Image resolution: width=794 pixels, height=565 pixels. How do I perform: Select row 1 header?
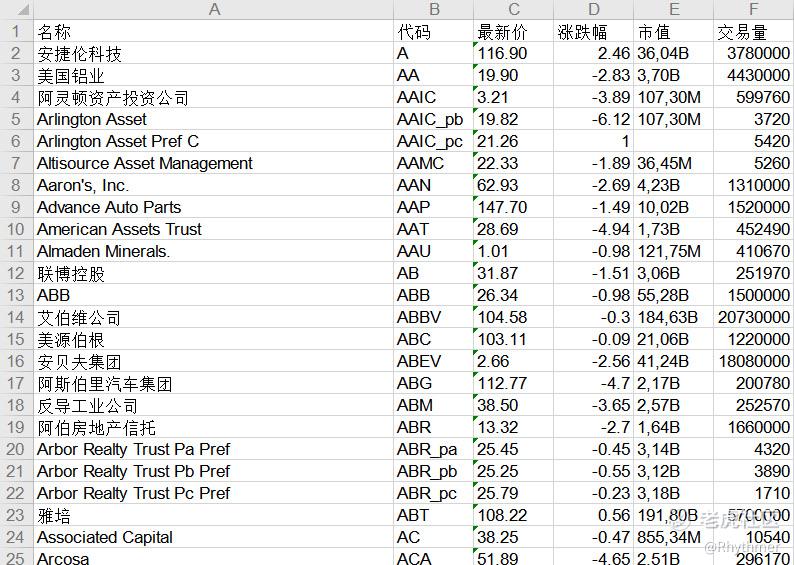pos(17,31)
